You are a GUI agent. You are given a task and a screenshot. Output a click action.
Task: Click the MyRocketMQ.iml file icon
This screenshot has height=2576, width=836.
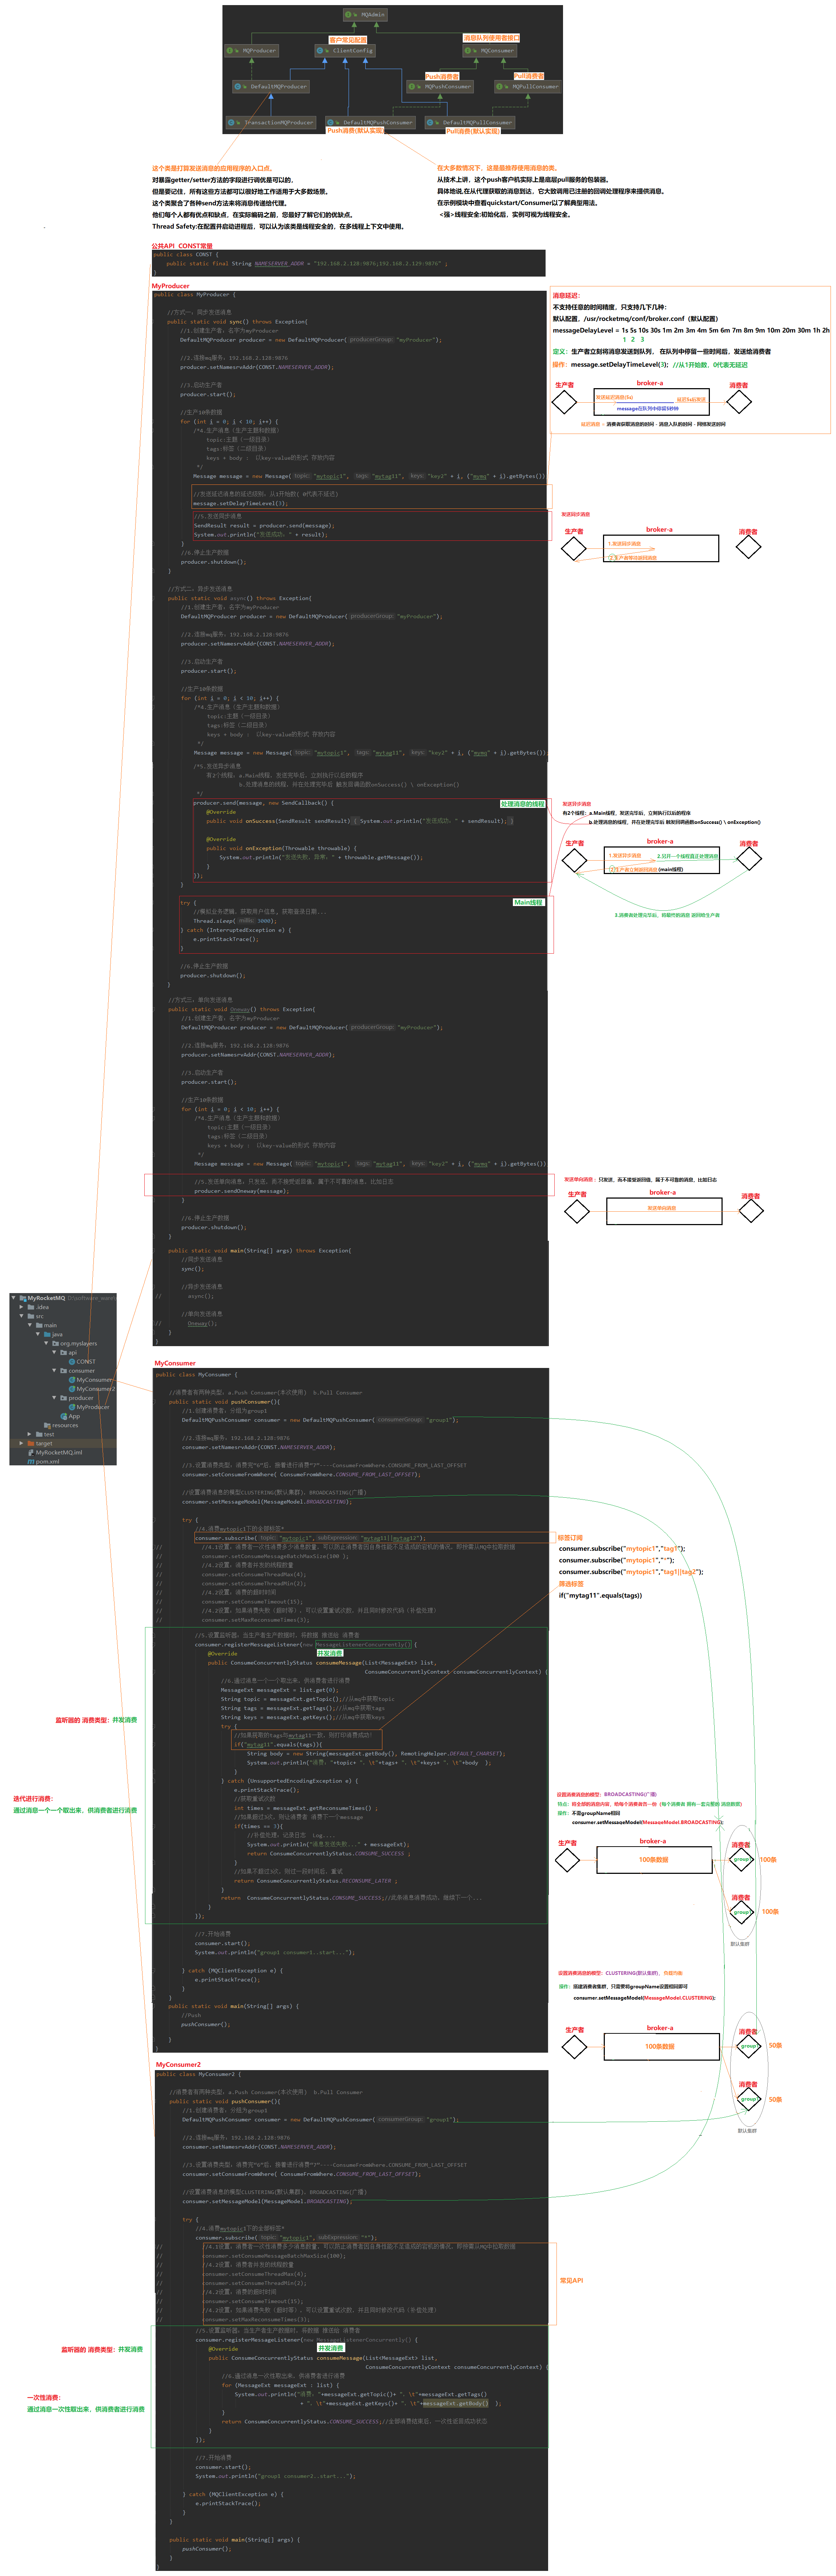31,1453
